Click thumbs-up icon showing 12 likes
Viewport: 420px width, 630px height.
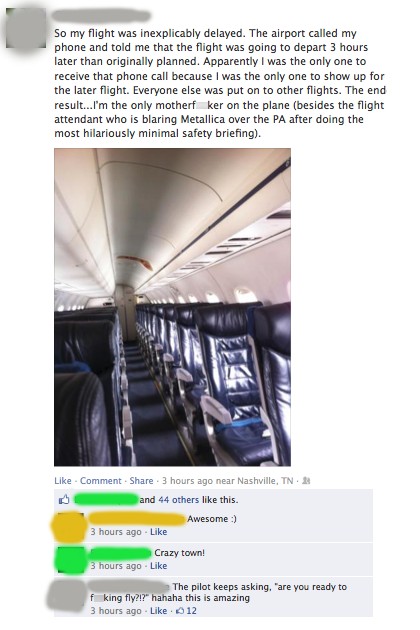(180, 611)
